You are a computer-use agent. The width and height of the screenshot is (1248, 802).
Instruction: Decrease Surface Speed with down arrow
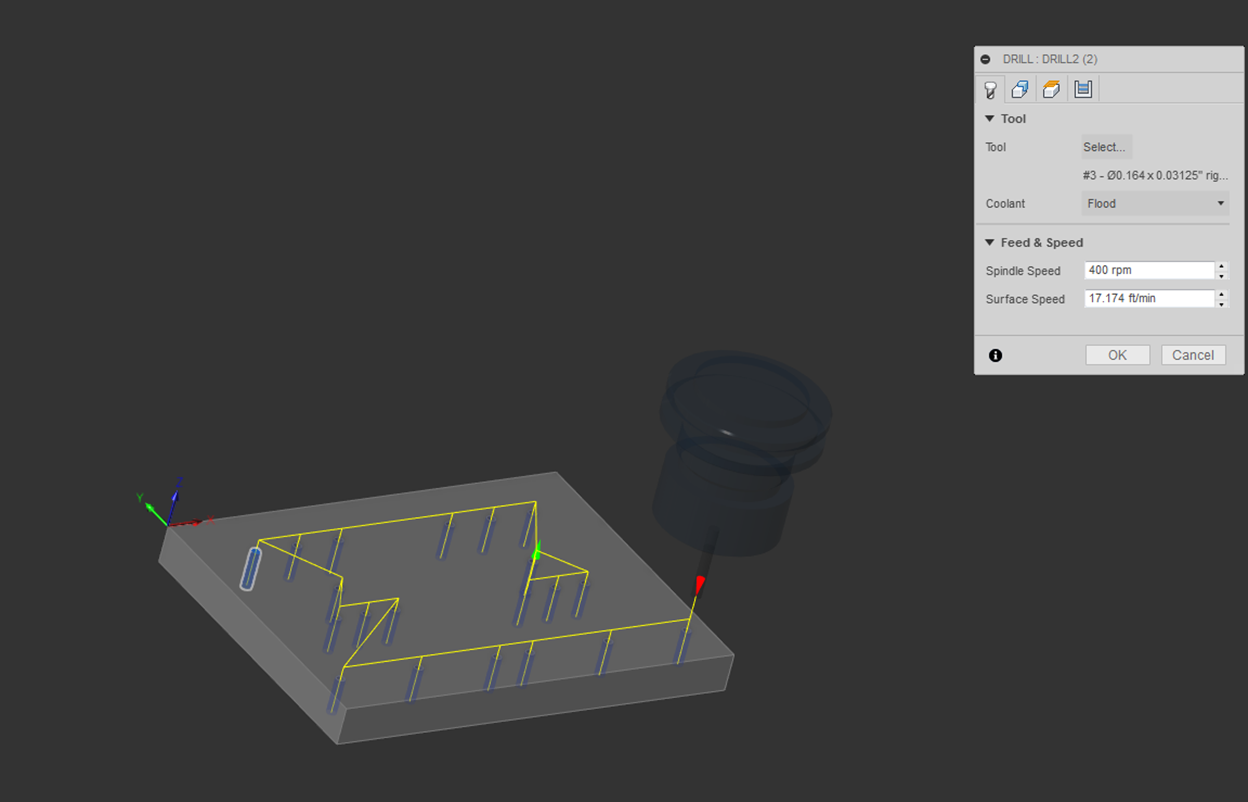click(1222, 303)
